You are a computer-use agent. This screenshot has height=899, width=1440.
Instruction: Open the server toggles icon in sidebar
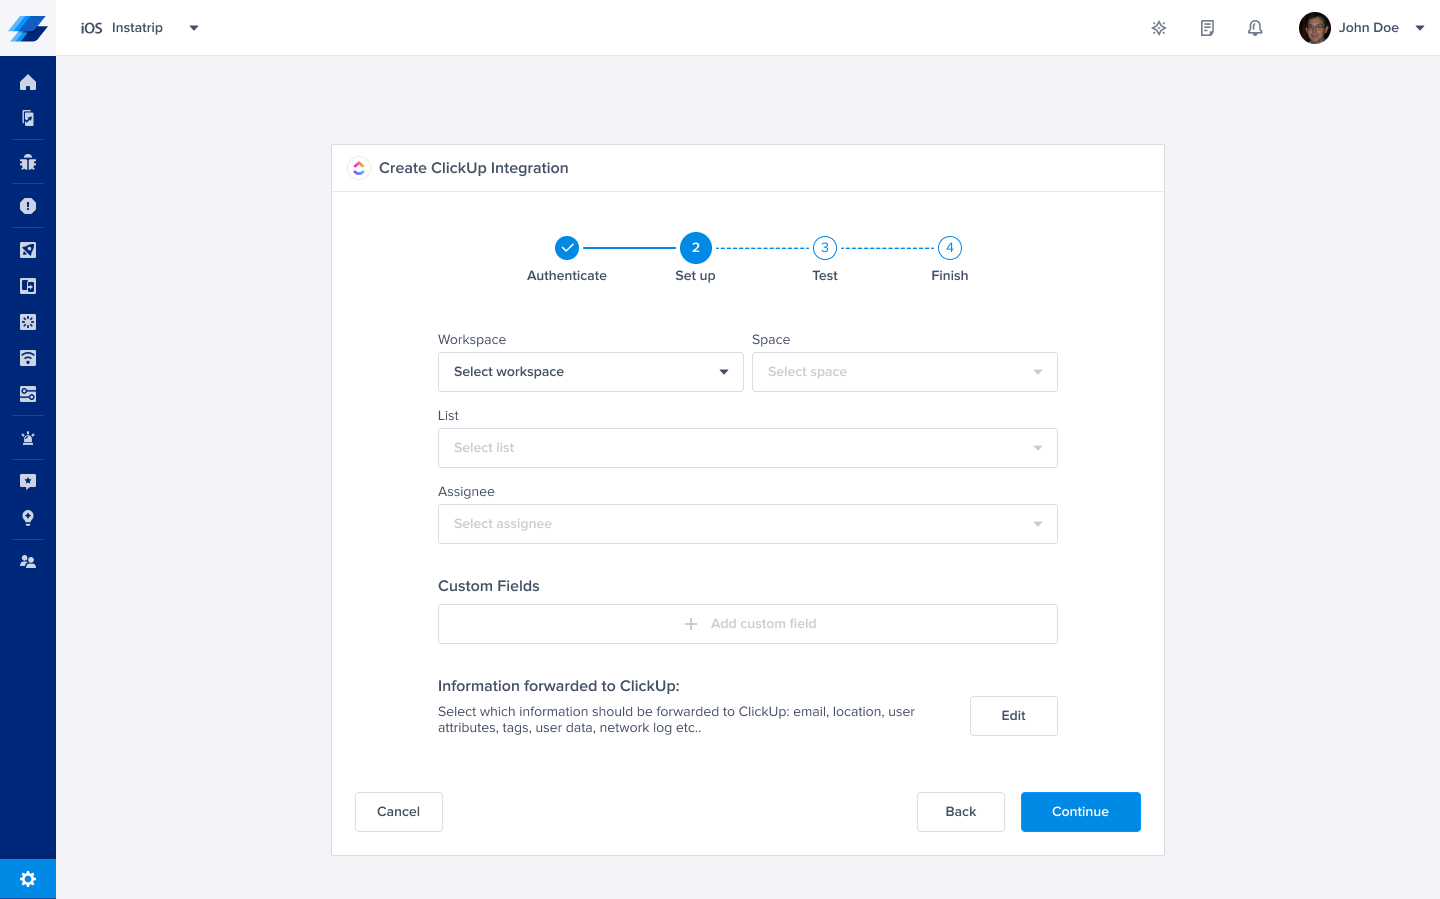[28, 394]
